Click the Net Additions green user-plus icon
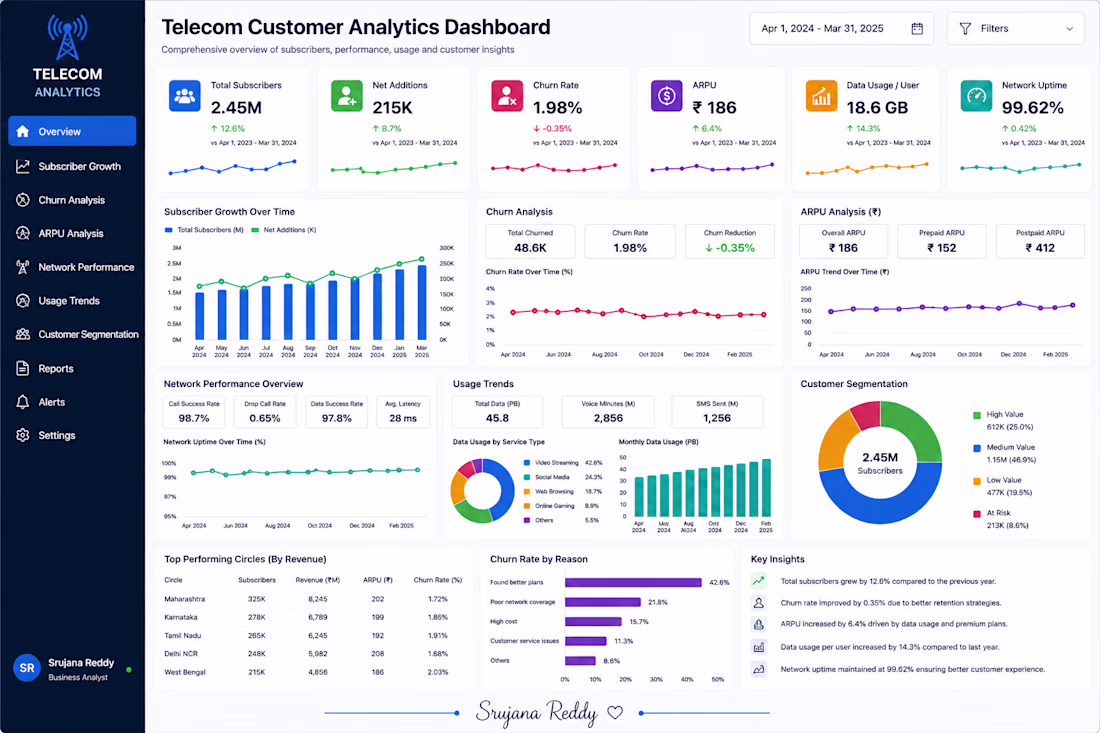The width and height of the screenshot is (1100, 733). pos(347,96)
